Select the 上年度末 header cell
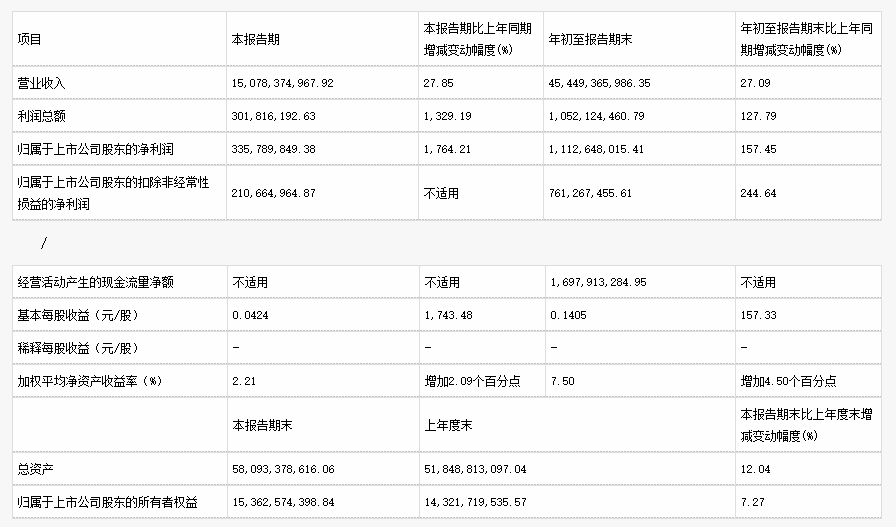This screenshot has height=527, width=896. 448,425
